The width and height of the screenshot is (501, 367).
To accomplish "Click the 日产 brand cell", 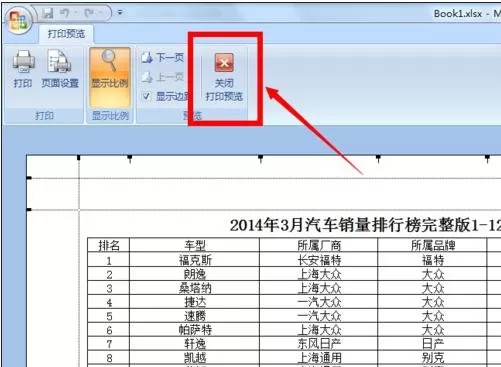I will (x=432, y=344).
